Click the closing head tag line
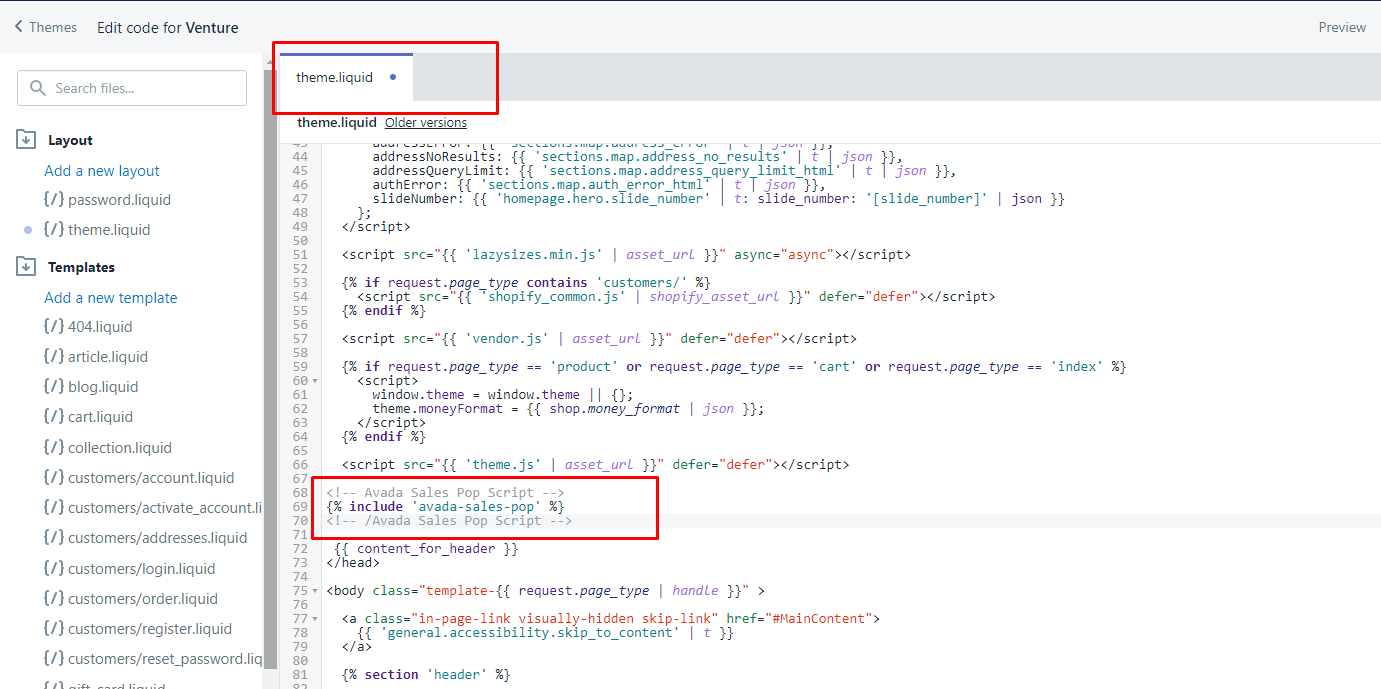Image resolution: width=1381 pixels, height=689 pixels. point(353,563)
